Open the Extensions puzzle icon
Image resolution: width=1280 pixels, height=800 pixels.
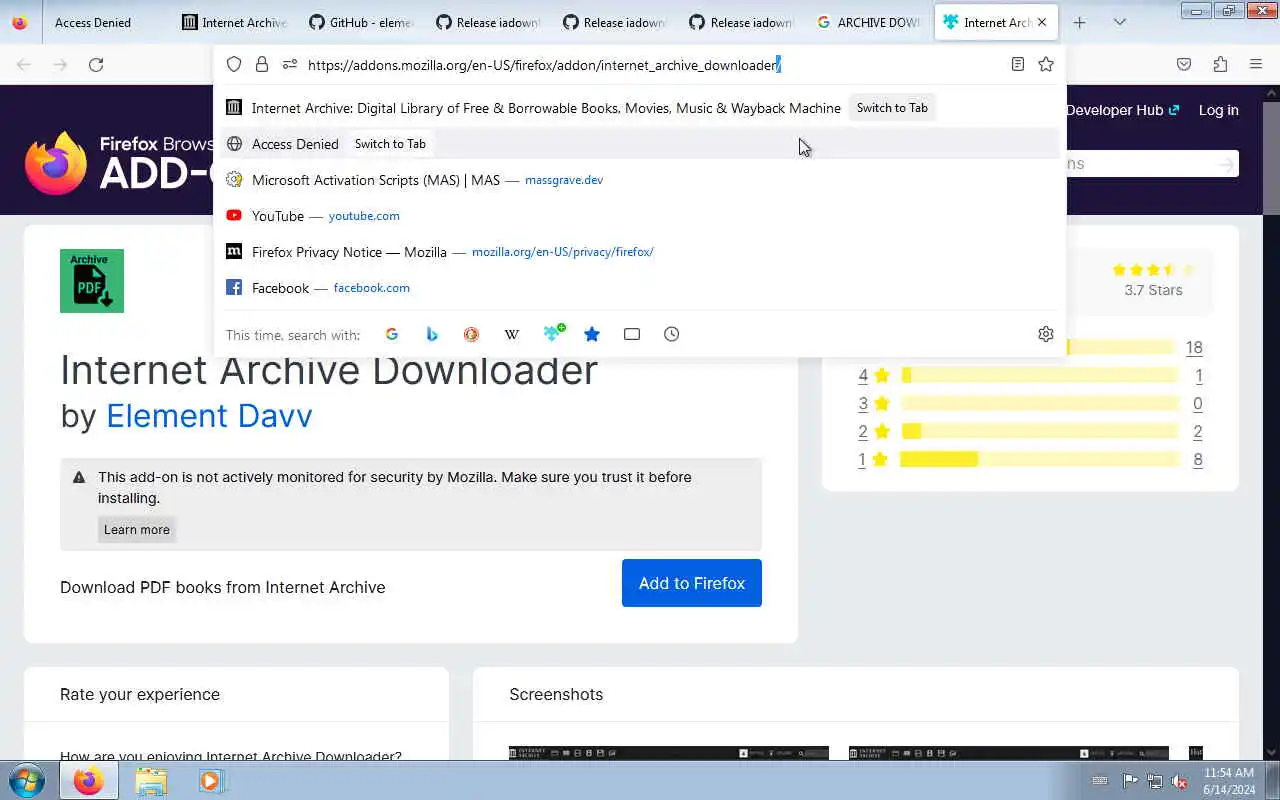(1220, 64)
